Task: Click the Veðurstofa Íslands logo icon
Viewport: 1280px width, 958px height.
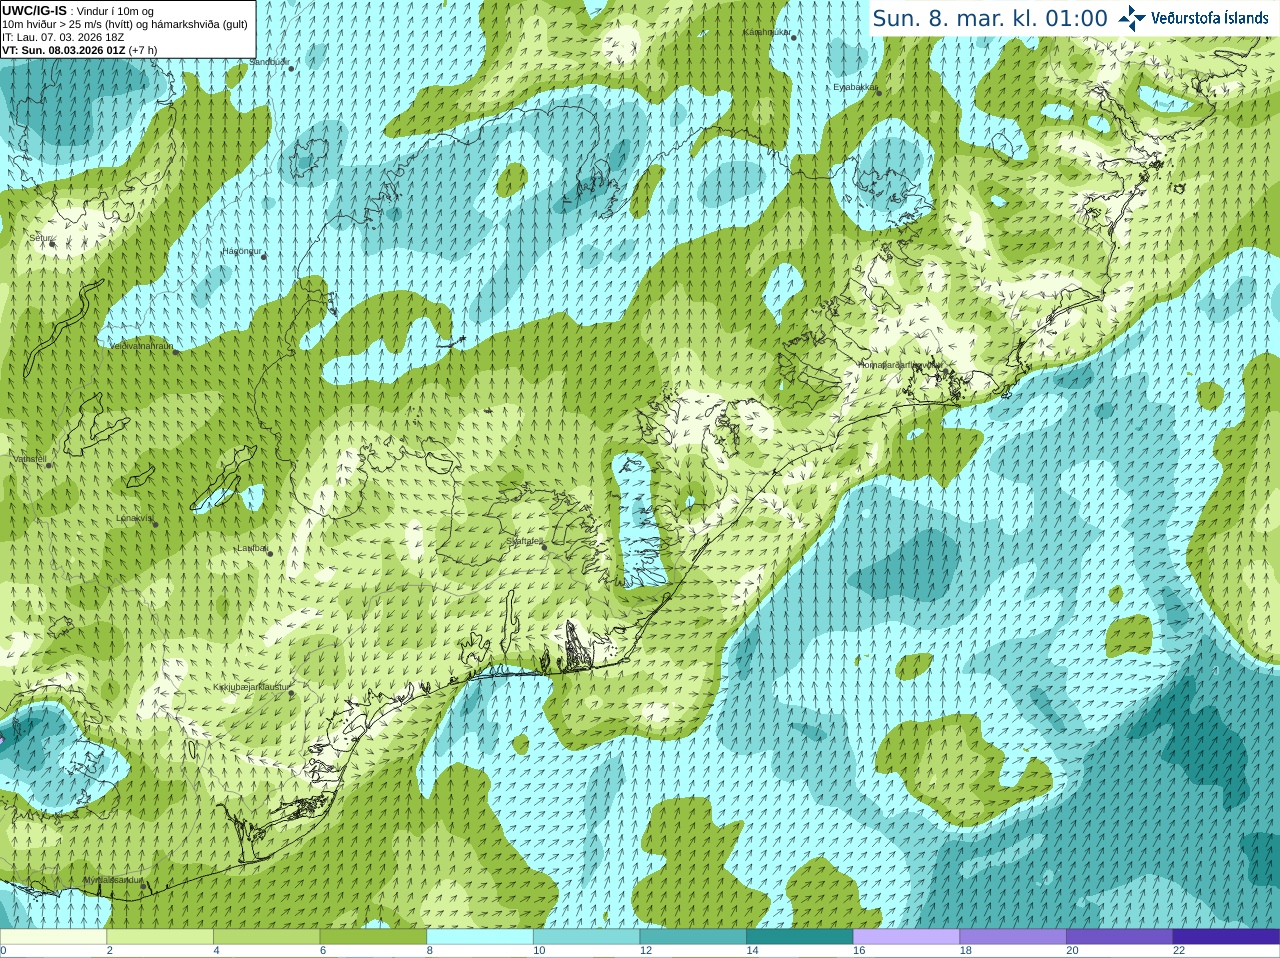Action: tap(1132, 18)
